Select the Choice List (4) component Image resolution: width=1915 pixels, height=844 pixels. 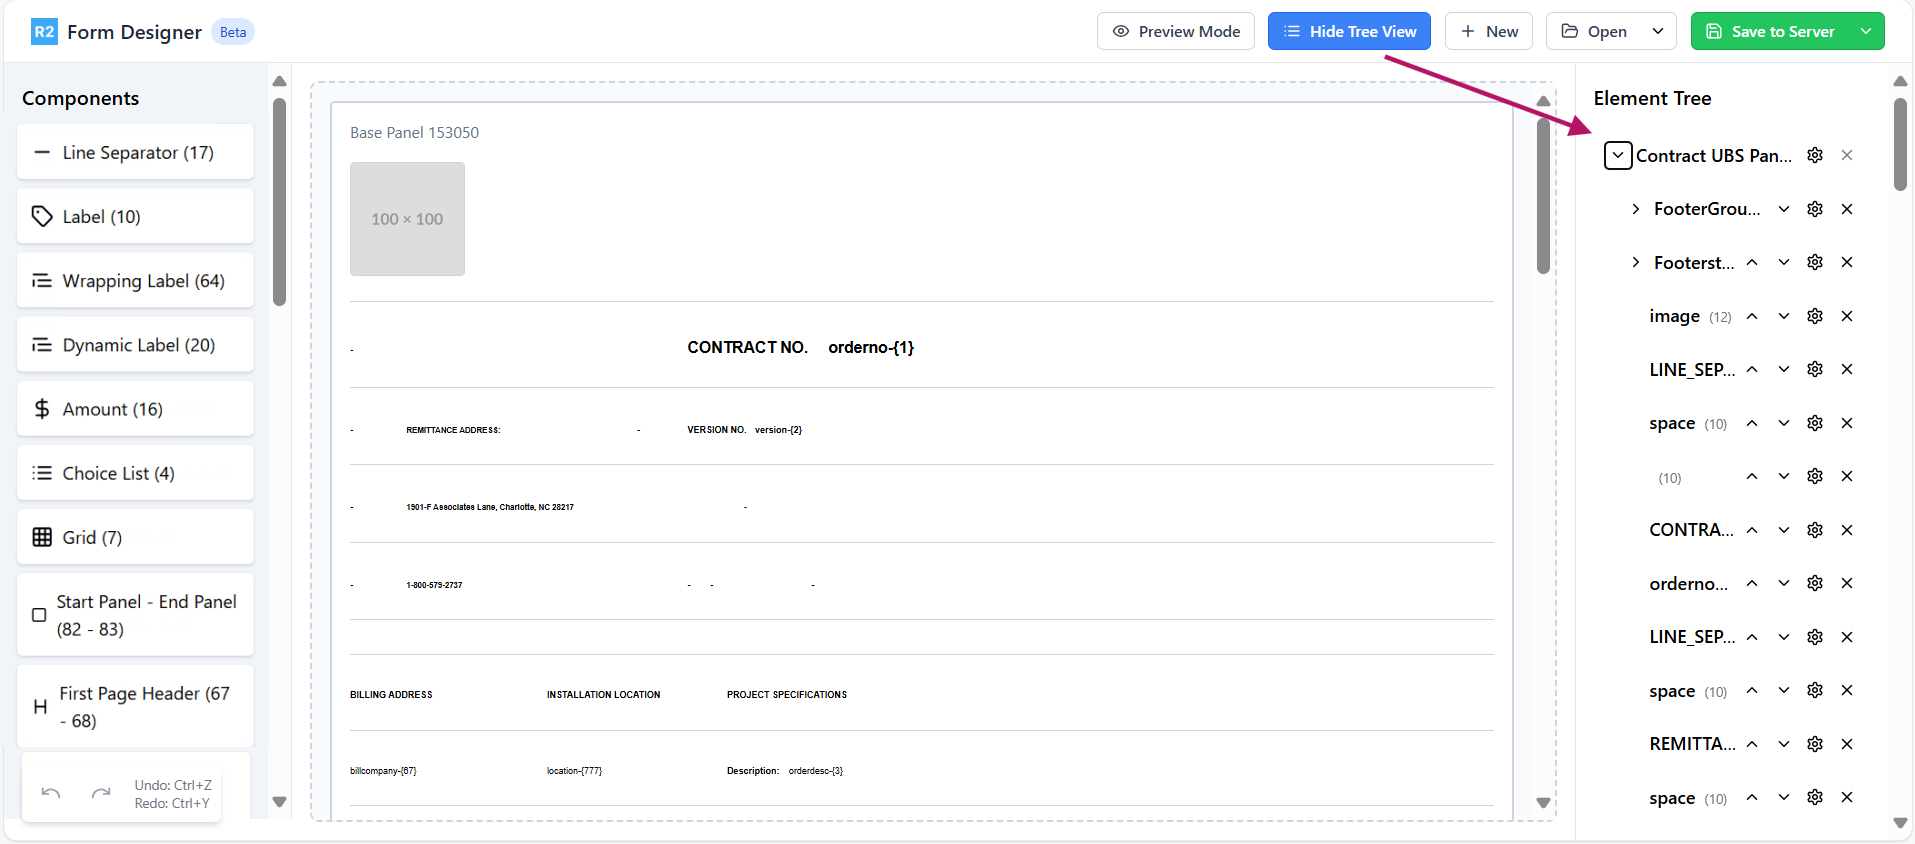click(x=135, y=472)
